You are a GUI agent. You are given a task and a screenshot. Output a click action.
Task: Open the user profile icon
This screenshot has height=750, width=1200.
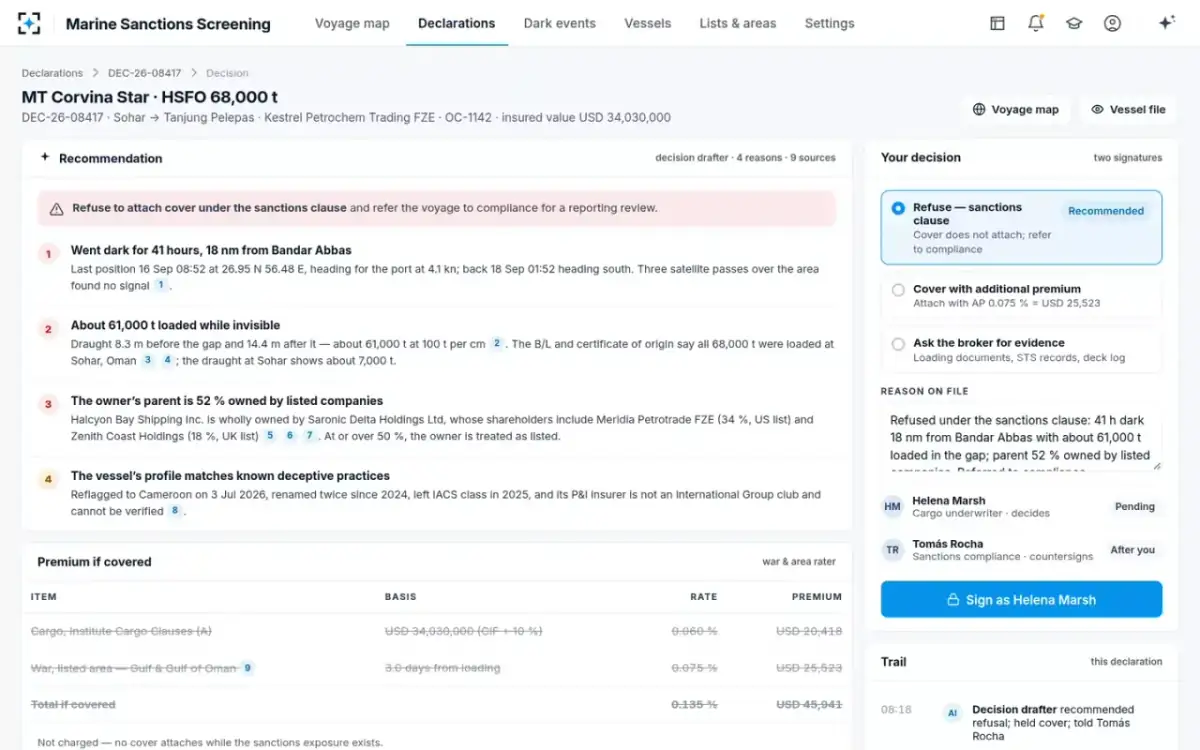click(x=1112, y=23)
